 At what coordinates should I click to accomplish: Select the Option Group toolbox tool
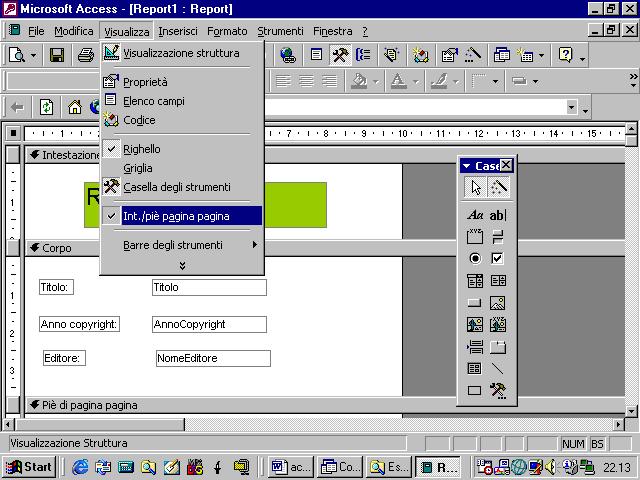(475, 237)
